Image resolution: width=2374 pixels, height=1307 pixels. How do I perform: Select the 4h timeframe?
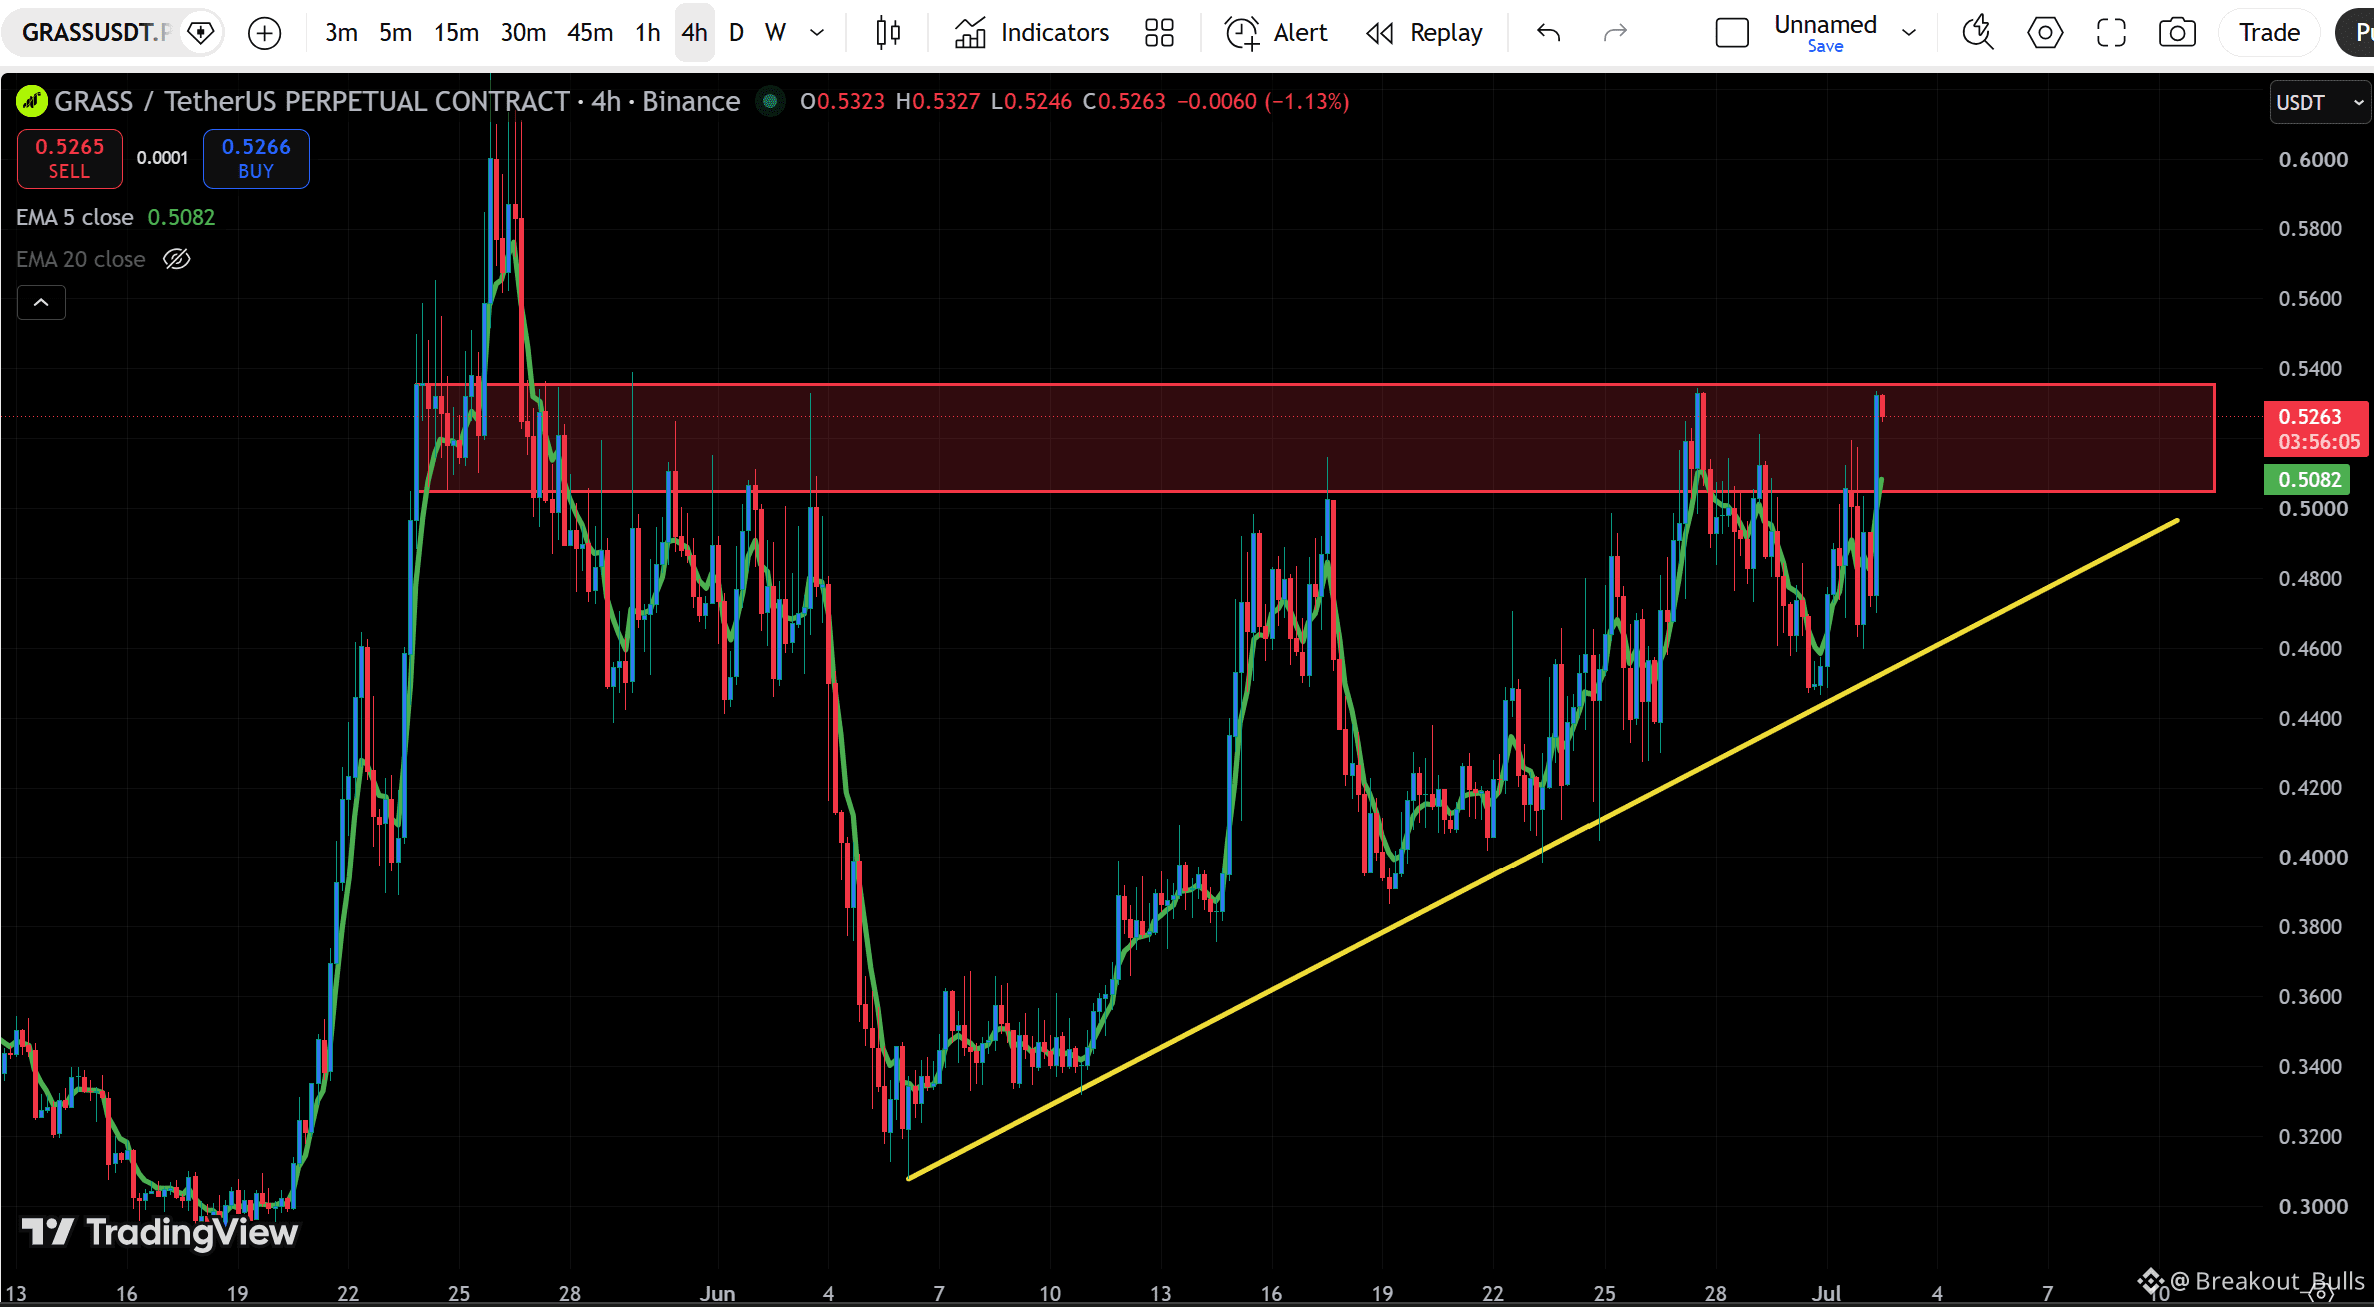coord(695,33)
